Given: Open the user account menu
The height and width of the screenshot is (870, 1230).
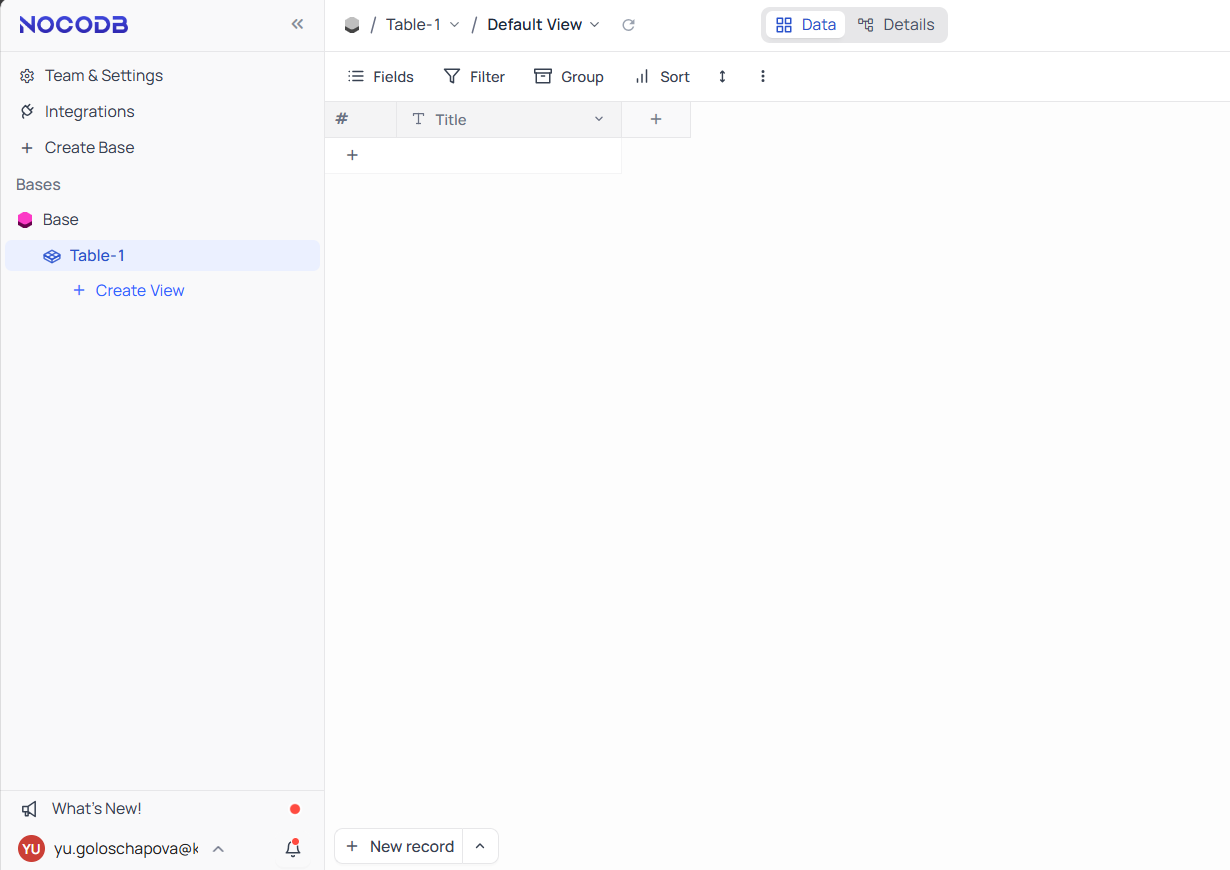Looking at the screenshot, I should point(120,849).
